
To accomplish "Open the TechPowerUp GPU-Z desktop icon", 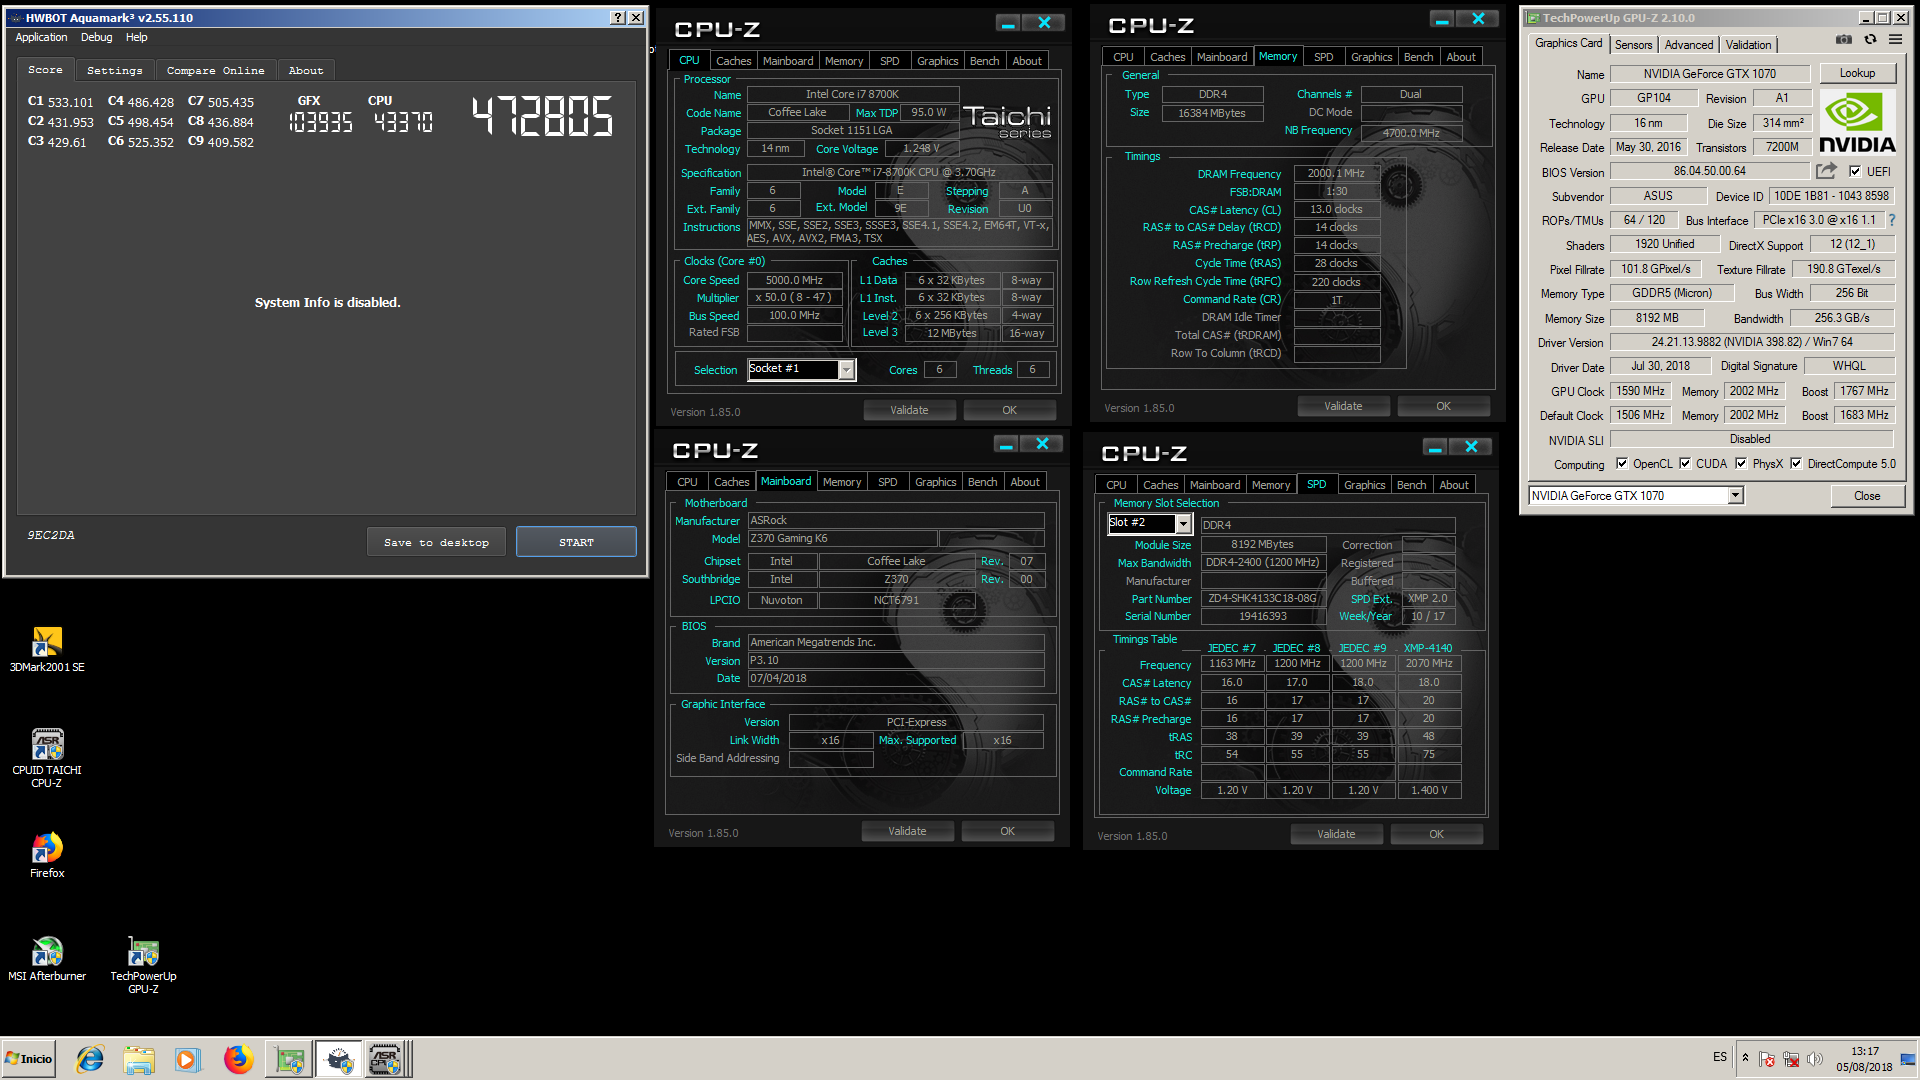I will coord(143,964).
